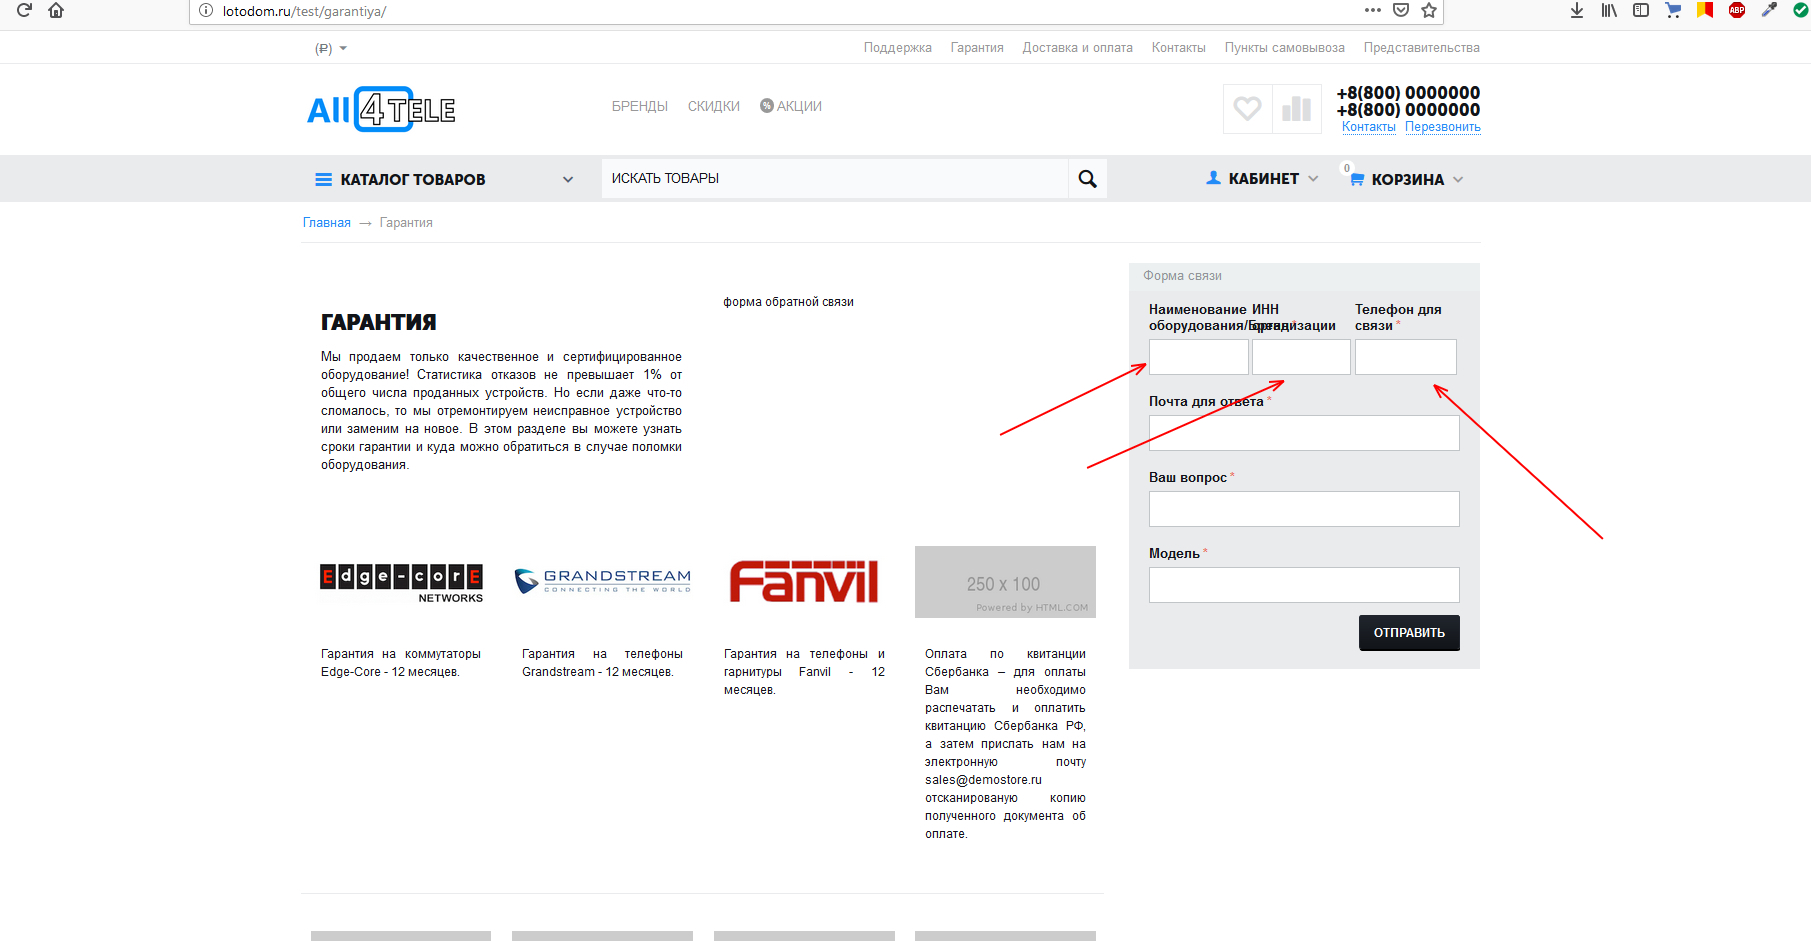The image size is (1811, 941).
Task: Click the AdBlock Plus extension icon
Action: click(1737, 11)
